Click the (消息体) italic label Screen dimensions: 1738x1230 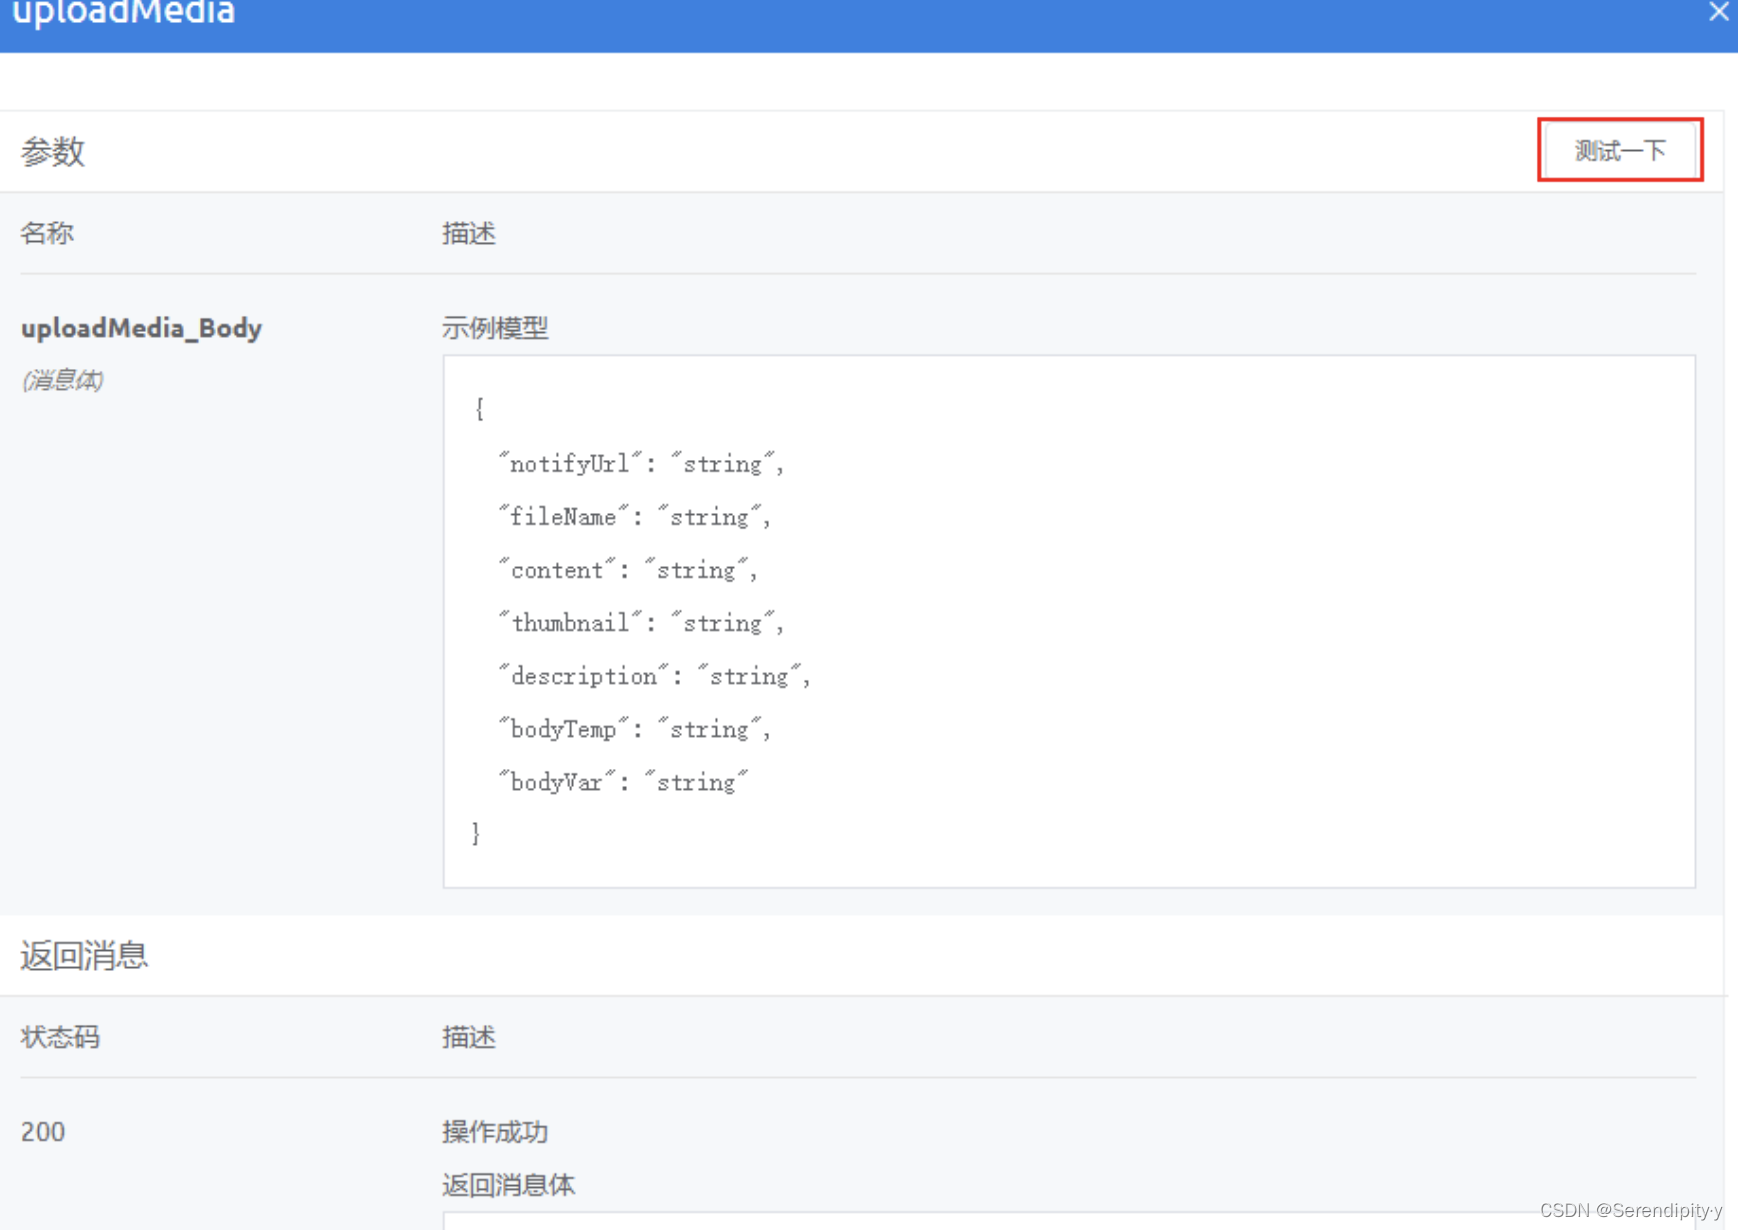pos(62,380)
